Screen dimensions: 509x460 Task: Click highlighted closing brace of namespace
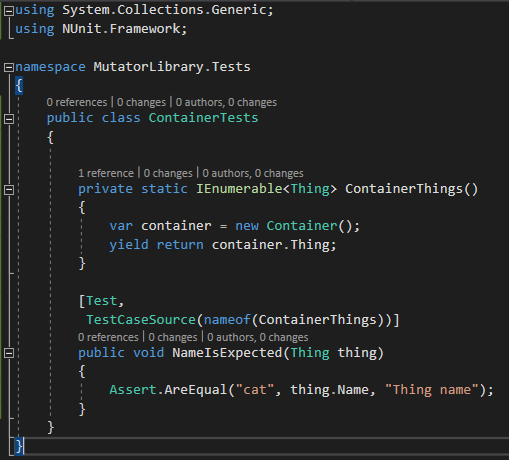coord(19,446)
